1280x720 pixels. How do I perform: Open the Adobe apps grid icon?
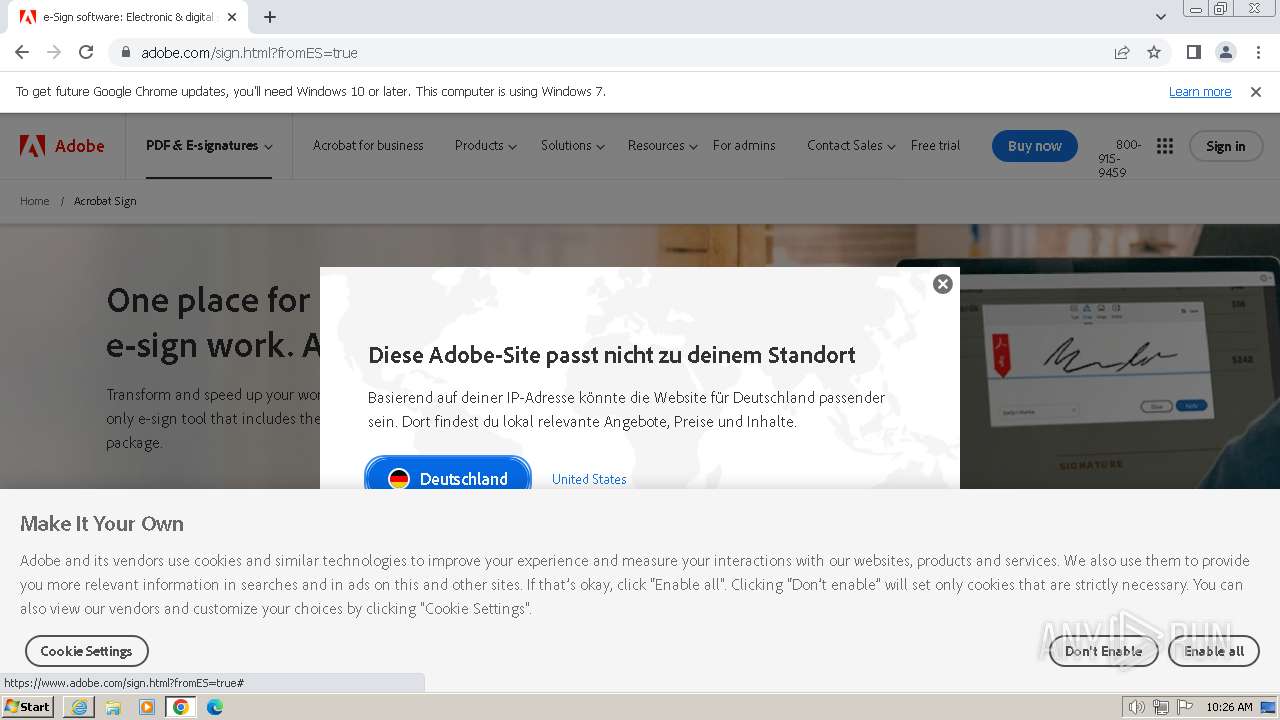click(1165, 146)
